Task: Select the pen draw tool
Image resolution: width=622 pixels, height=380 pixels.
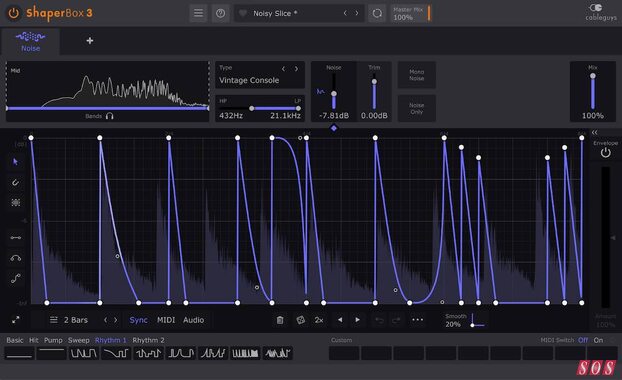Action: coord(15,182)
